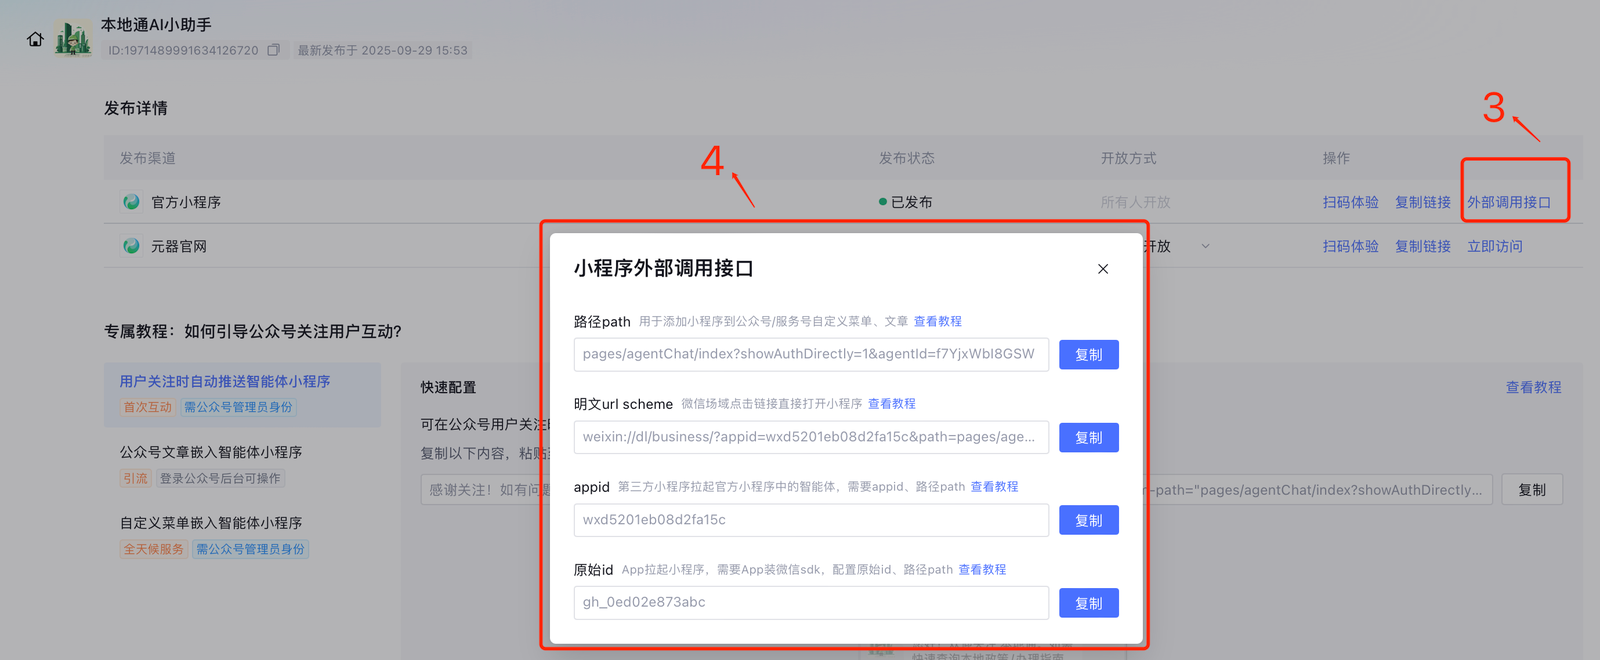Open 查看教程 link beside 明文url scheme

[x=891, y=404]
